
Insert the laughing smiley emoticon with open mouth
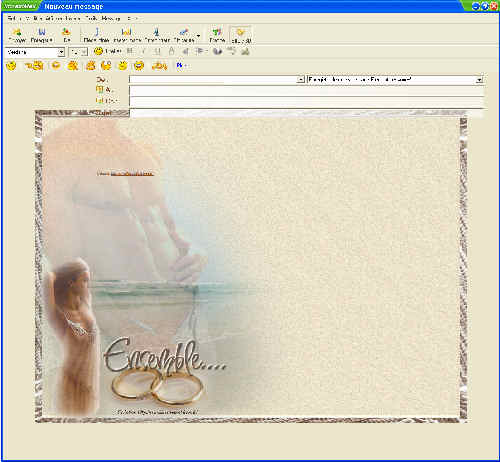[x=139, y=66]
